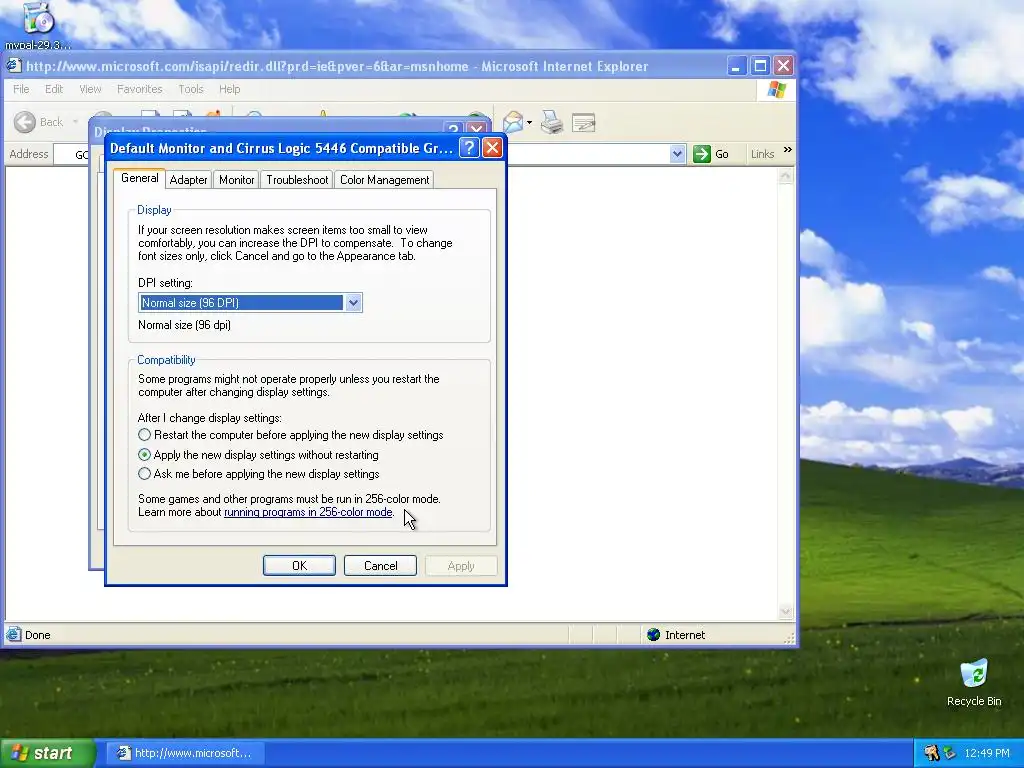Click the help question mark on monitor dialog

coord(469,148)
